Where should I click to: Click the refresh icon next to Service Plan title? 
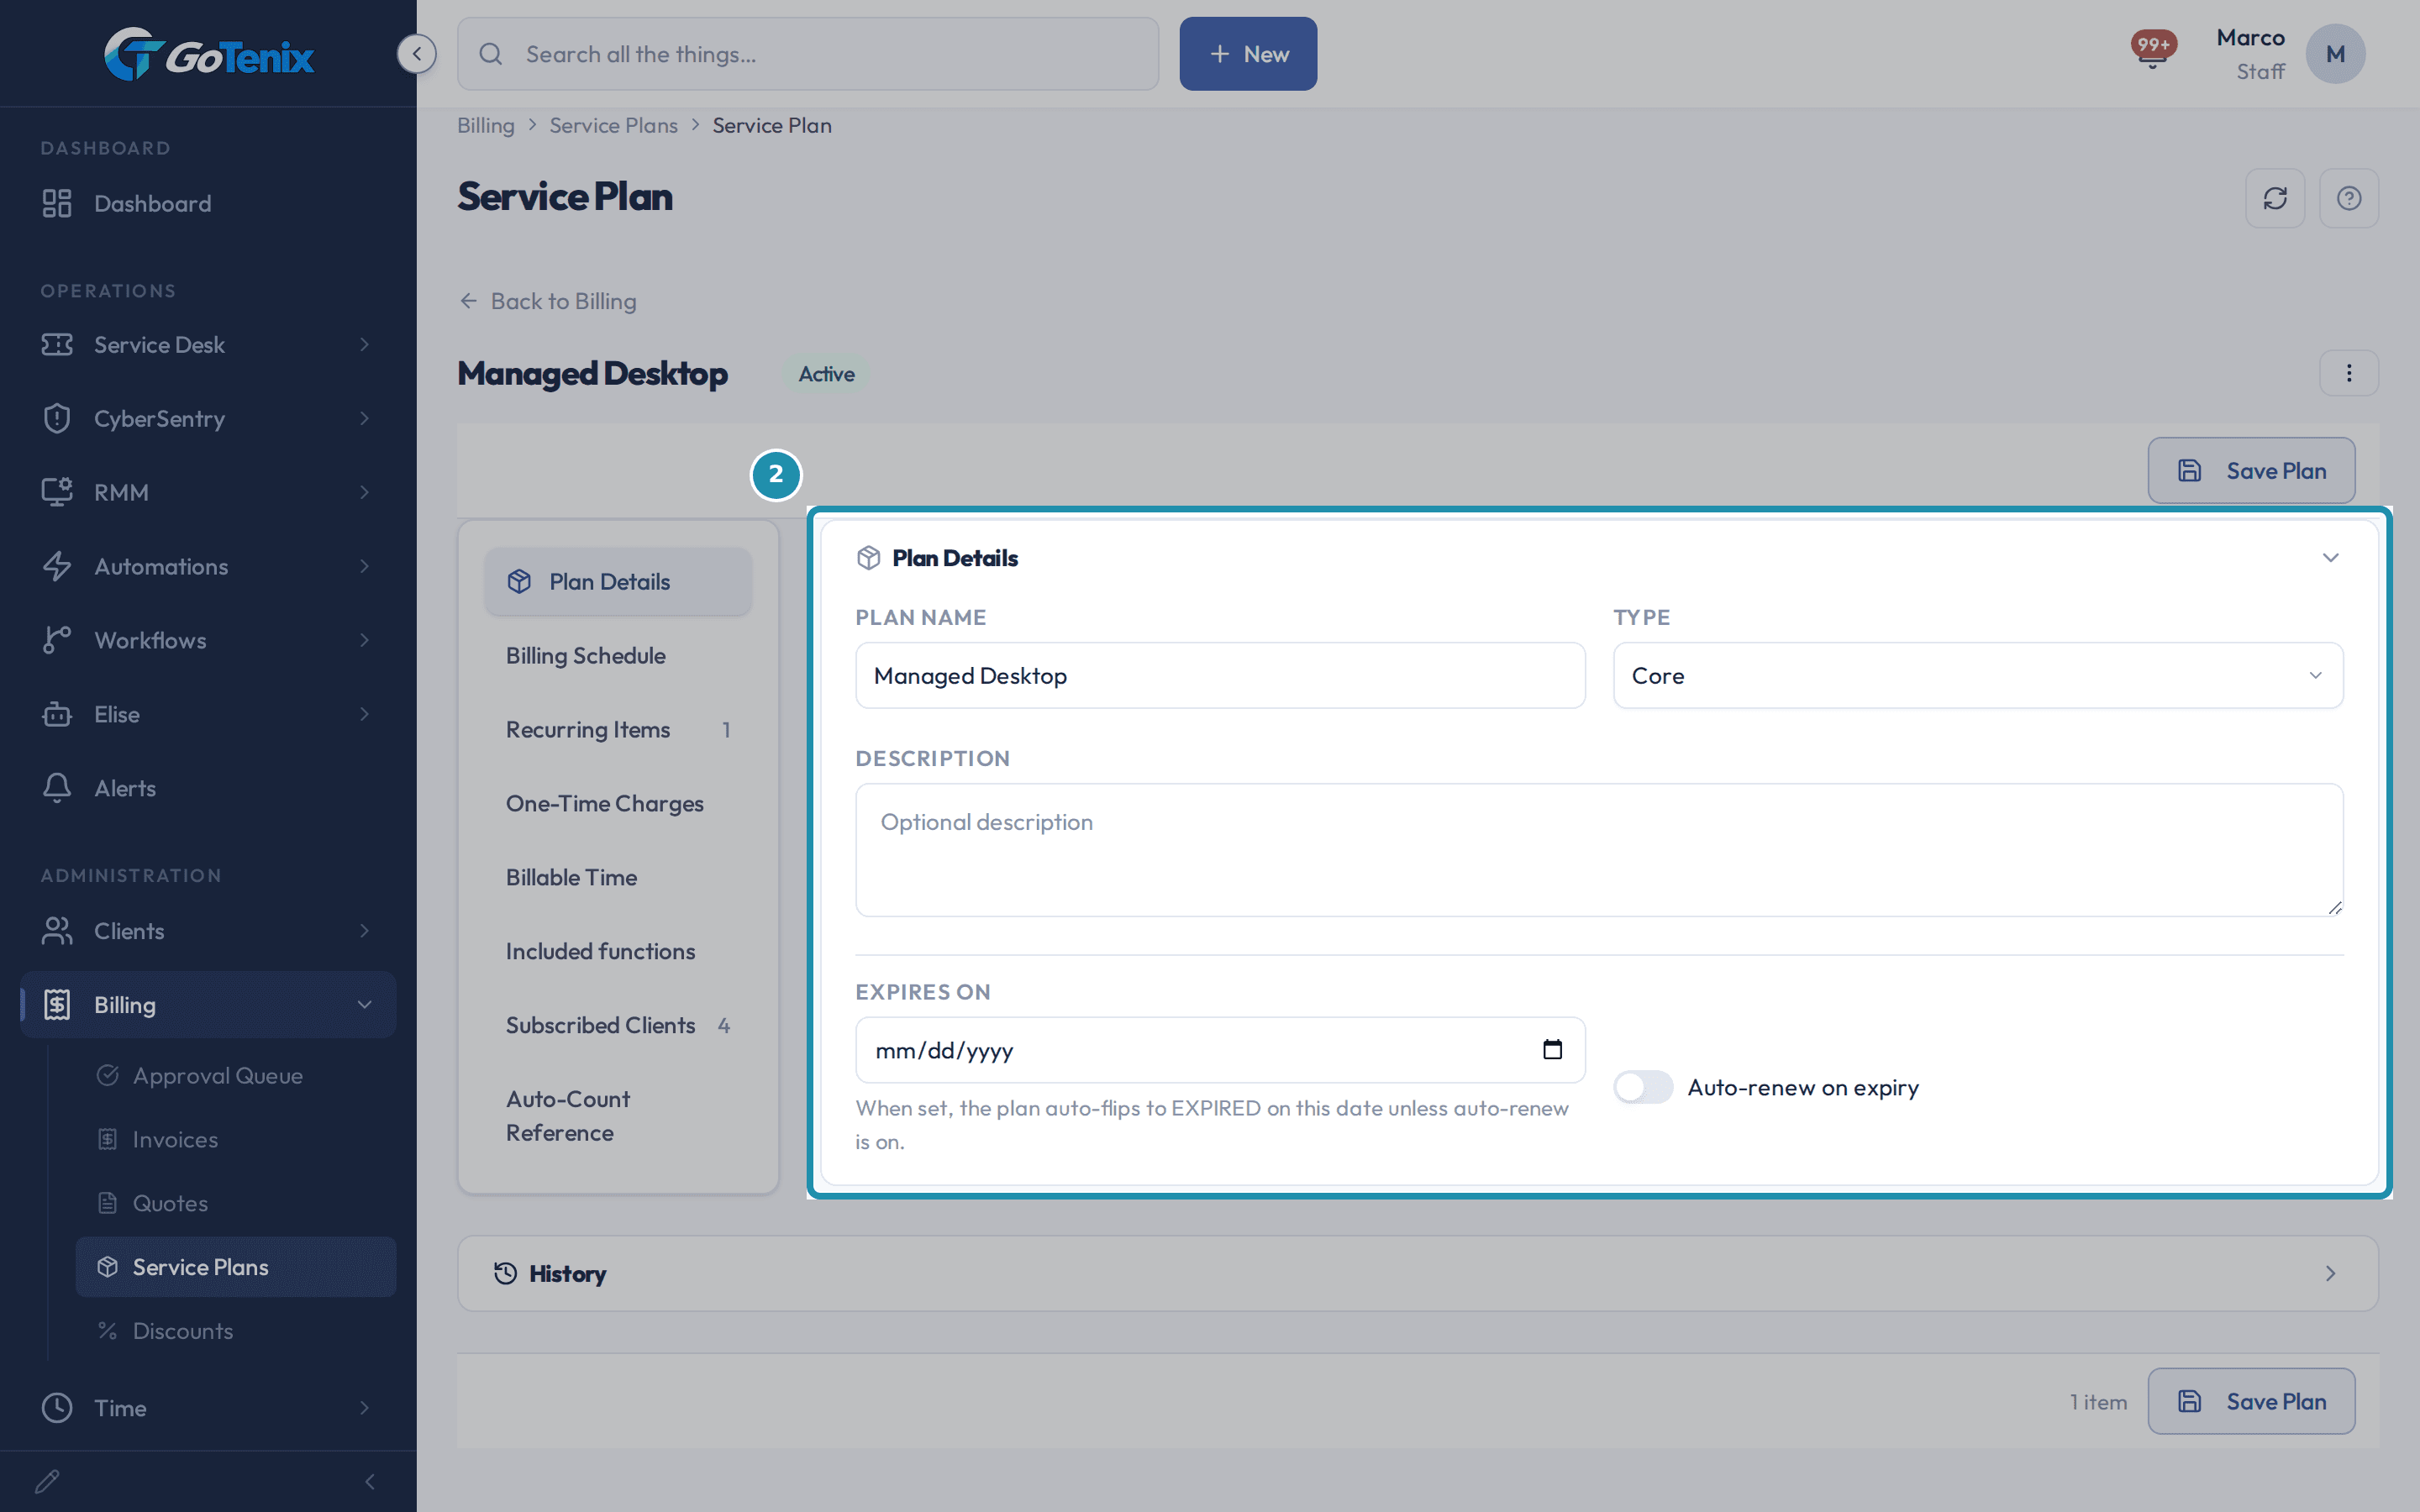pyautogui.click(x=2275, y=198)
